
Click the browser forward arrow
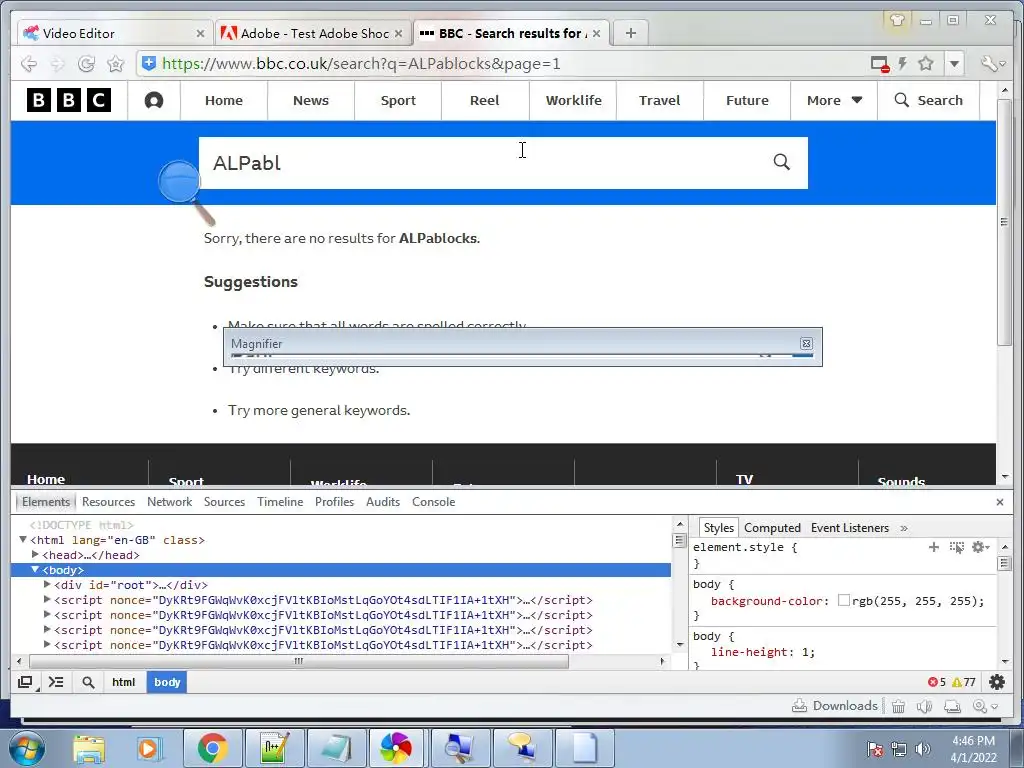click(x=57, y=64)
